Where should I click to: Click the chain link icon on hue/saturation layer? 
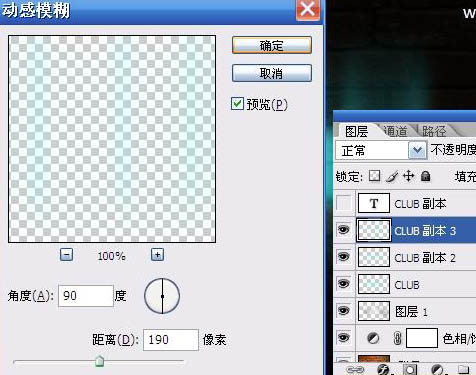click(x=397, y=338)
